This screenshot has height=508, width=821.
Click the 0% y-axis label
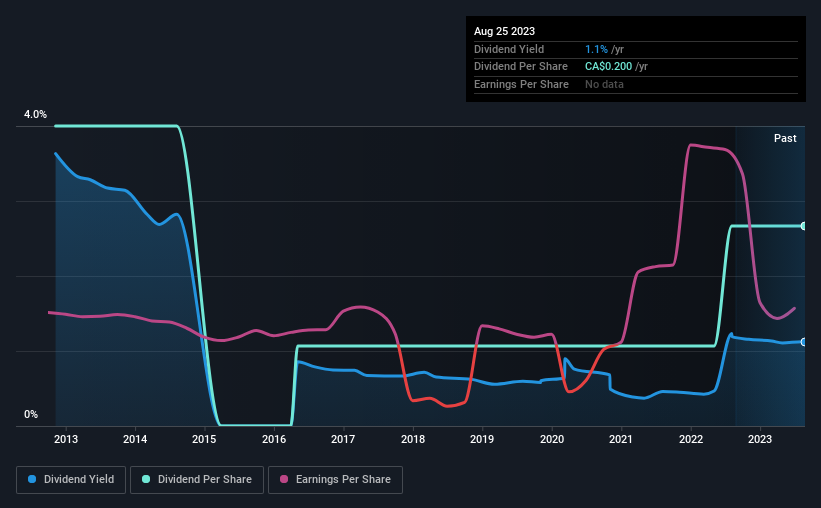pos(31,414)
